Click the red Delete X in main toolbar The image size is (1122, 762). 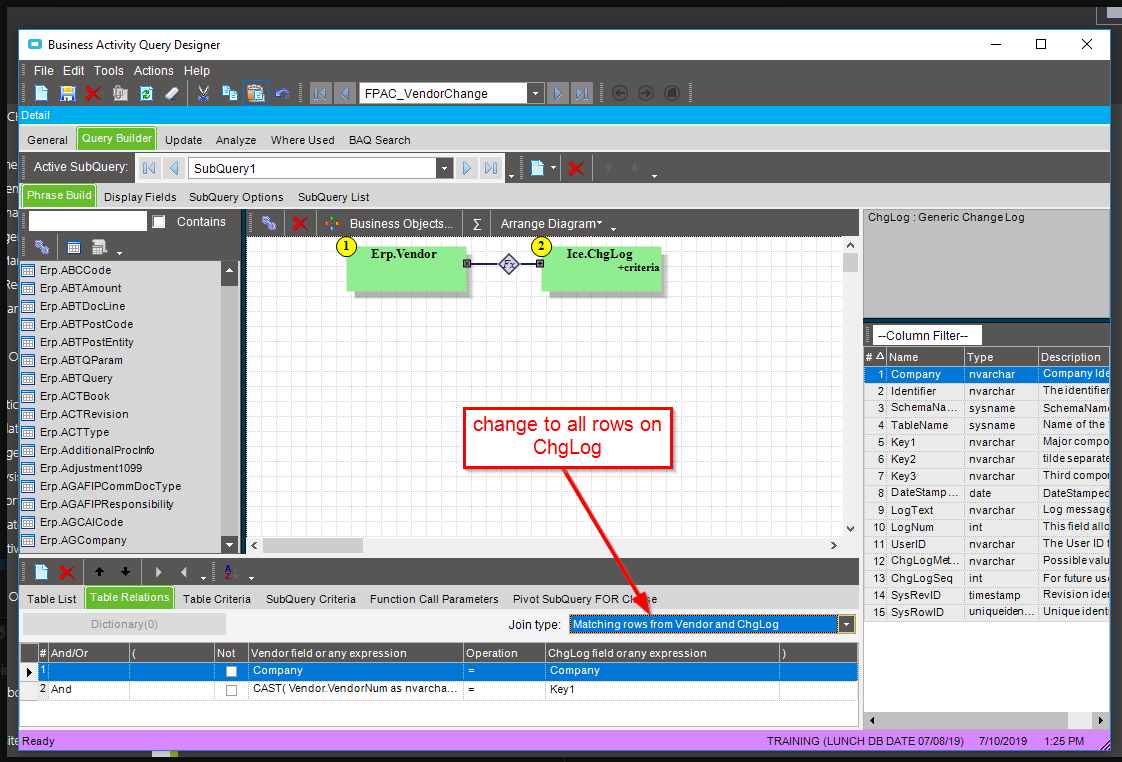(93, 93)
